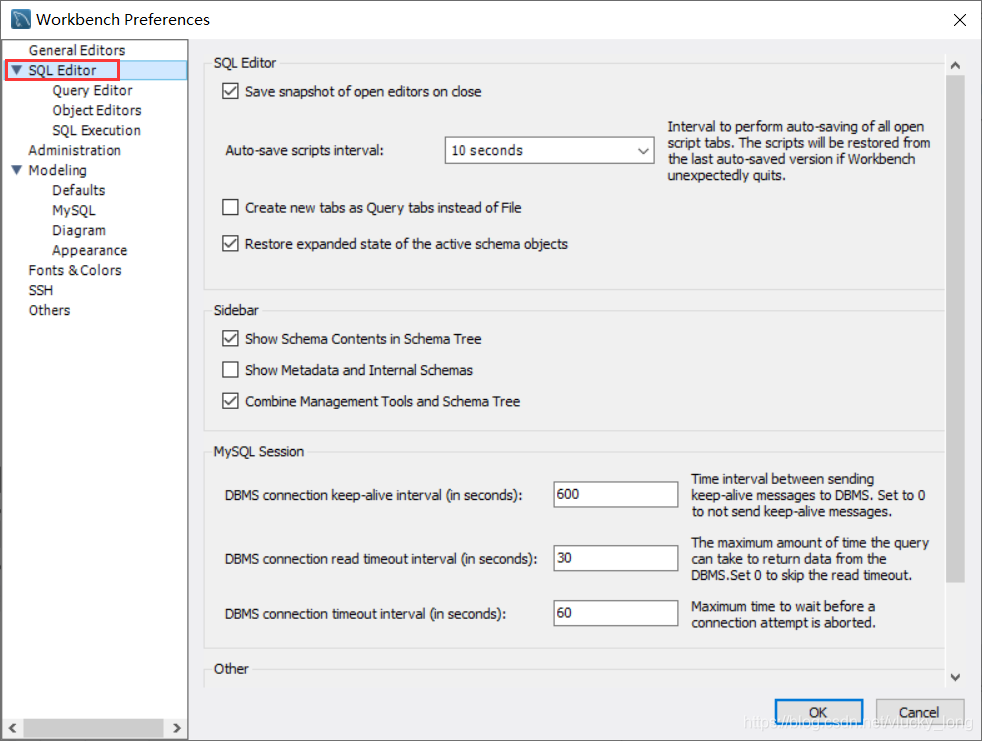Click the 'Time interval between sending' description text
This screenshot has height=741, width=982.
(808, 495)
